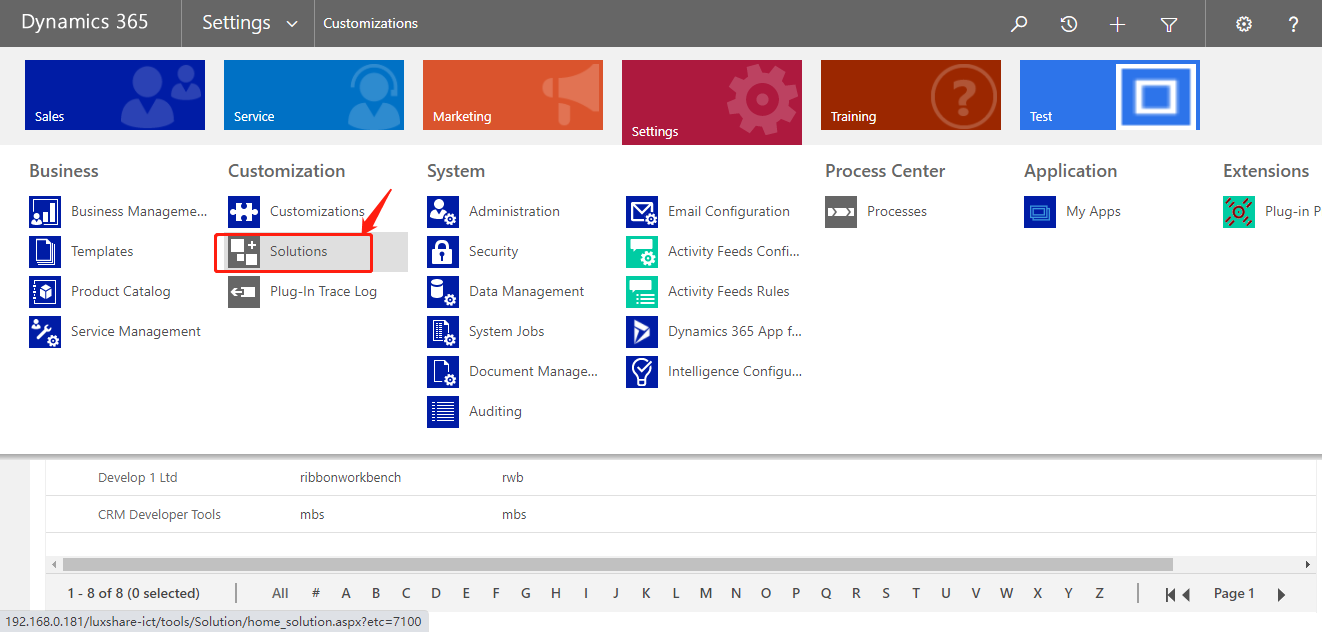Open Processes in Process Center
The image size is (1322, 632).
click(x=897, y=211)
